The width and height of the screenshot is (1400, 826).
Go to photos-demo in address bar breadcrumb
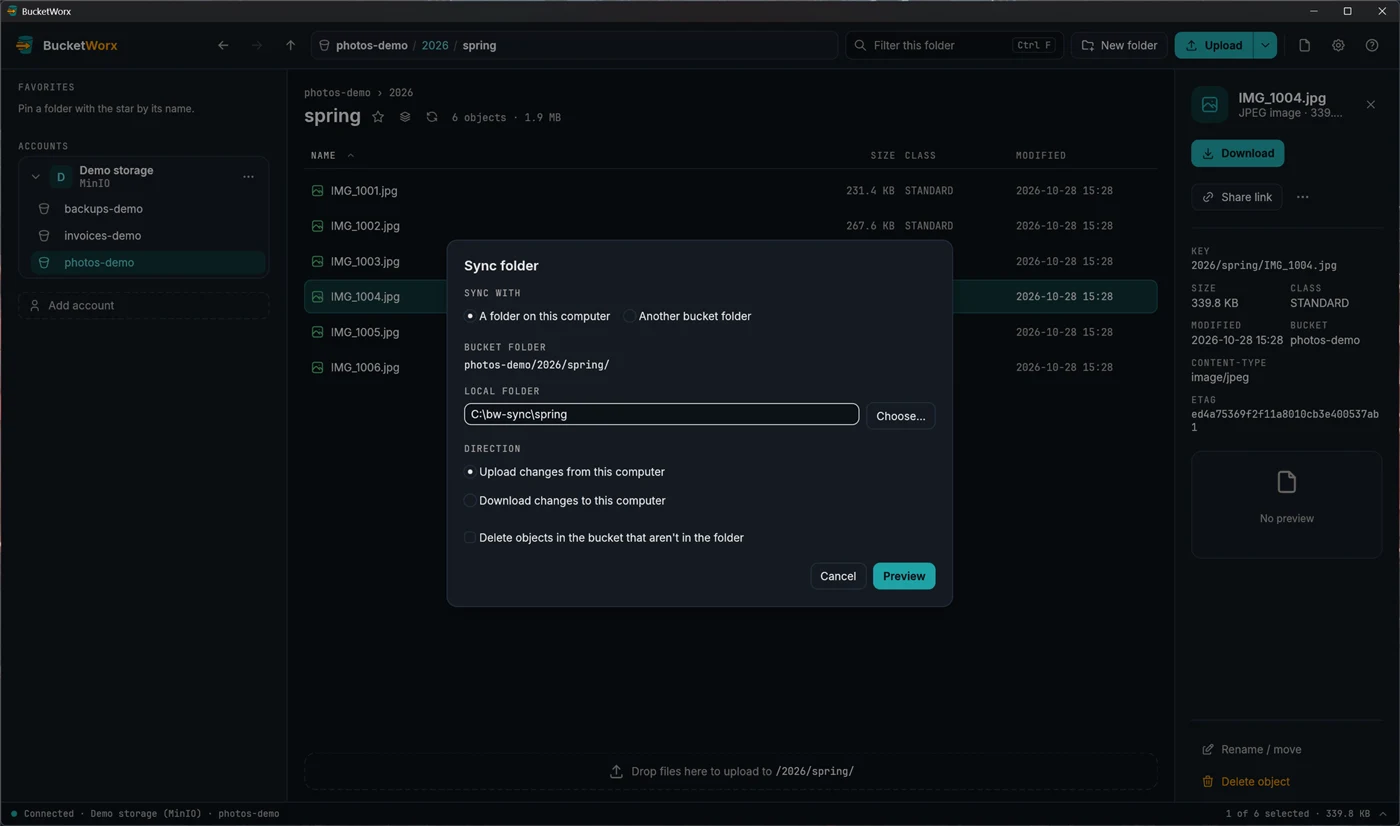(371, 45)
